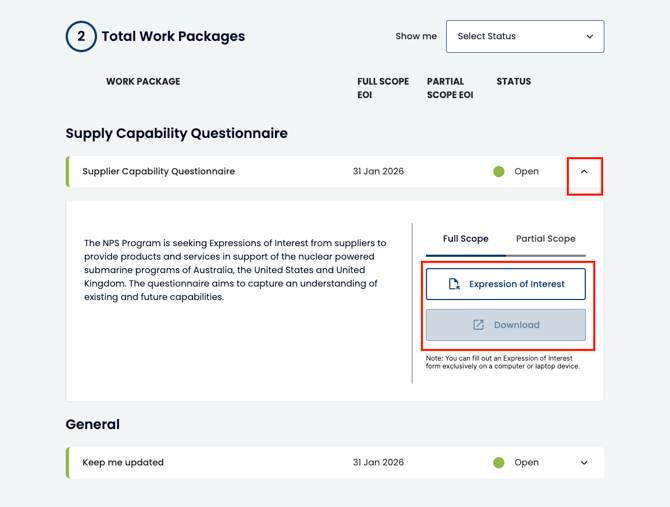This screenshot has height=507, width=670.
Task: Expand the Keep me updated row chevron
Action: (584, 463)
